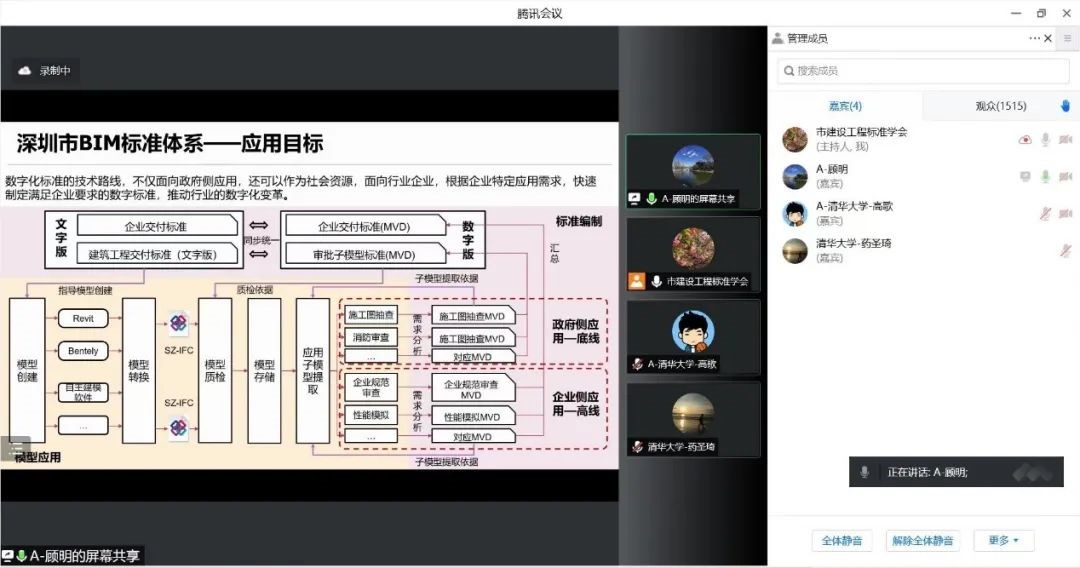The height and width of the screenshot is (568, 1080).
Task: Click slide title 深圳市BIM标准体系——应用目标
Action: pos(170,143)
